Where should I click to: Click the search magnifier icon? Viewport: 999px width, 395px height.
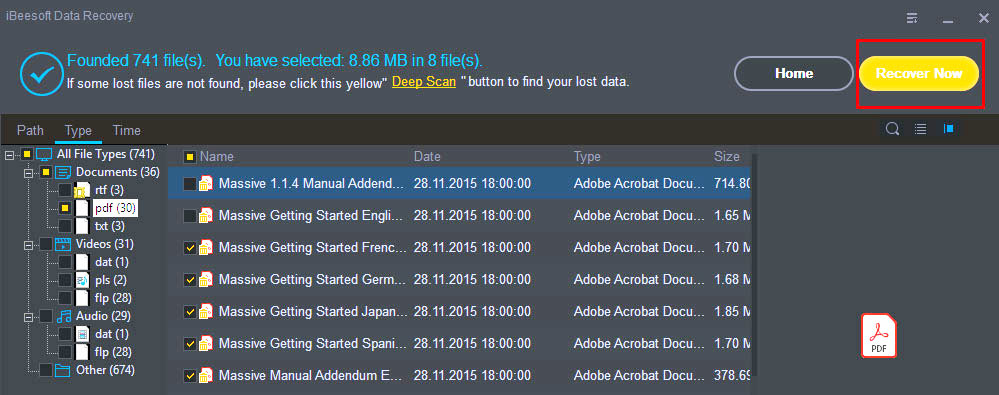click(893, 129)
